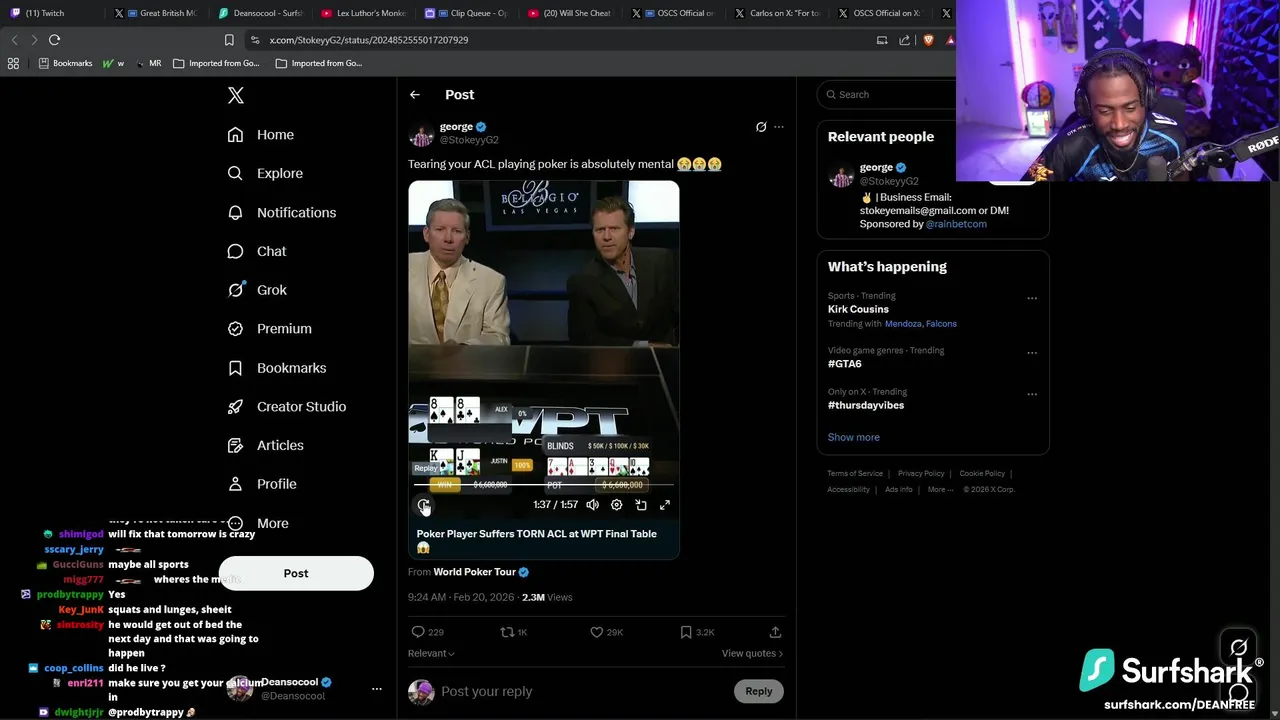Open more options for #GTA6 trend
Screen dimensions: 1280x720
1032,353
